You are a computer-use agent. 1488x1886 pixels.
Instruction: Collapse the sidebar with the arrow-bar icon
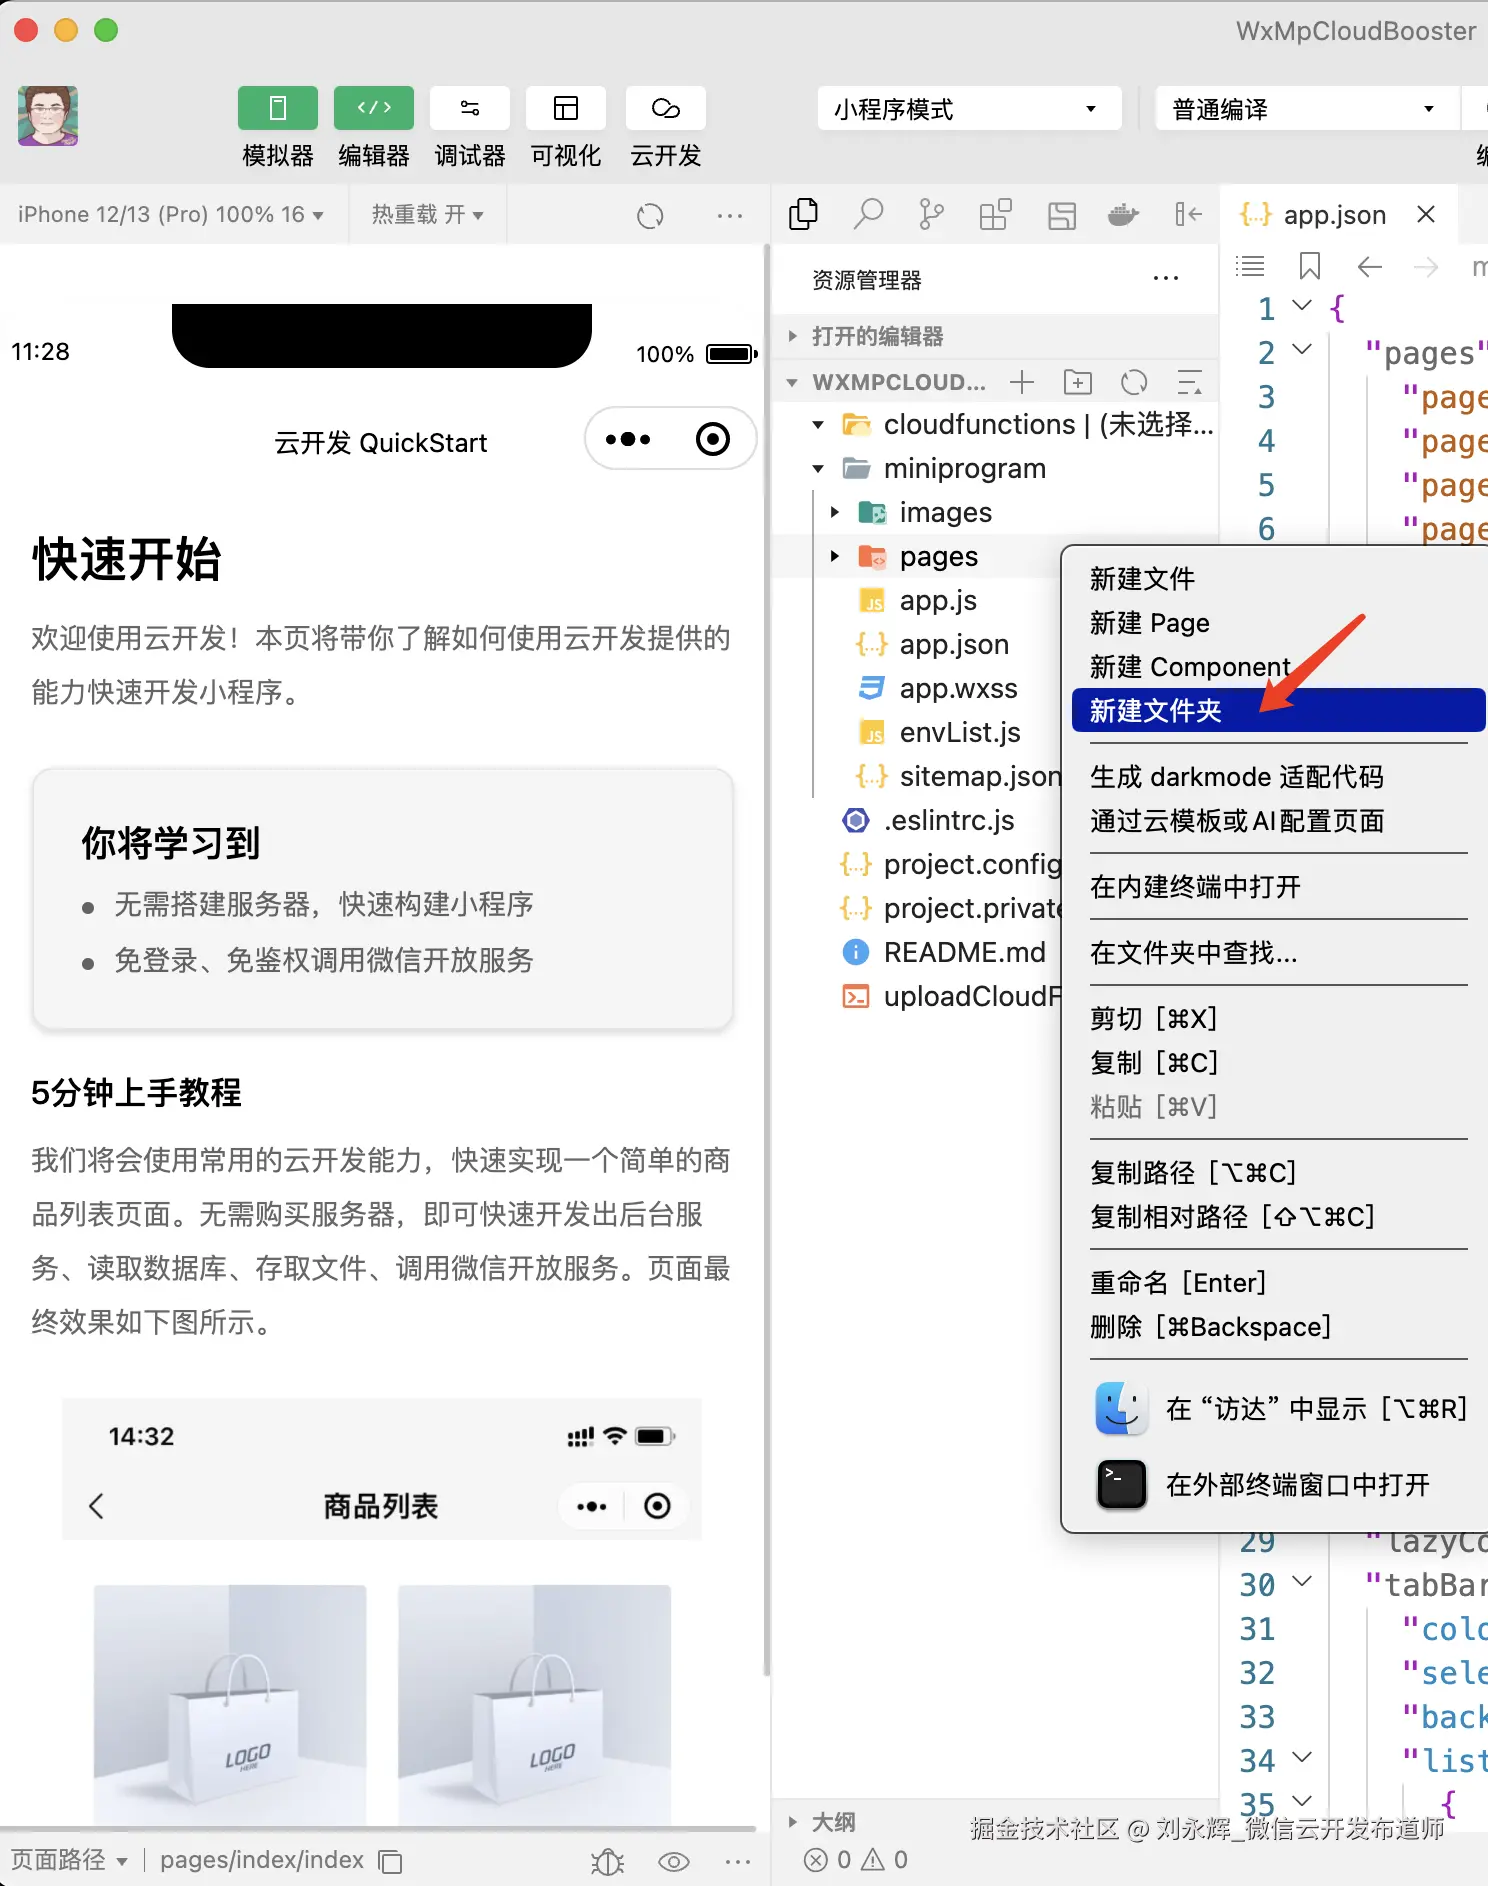tap(1188, 214)
